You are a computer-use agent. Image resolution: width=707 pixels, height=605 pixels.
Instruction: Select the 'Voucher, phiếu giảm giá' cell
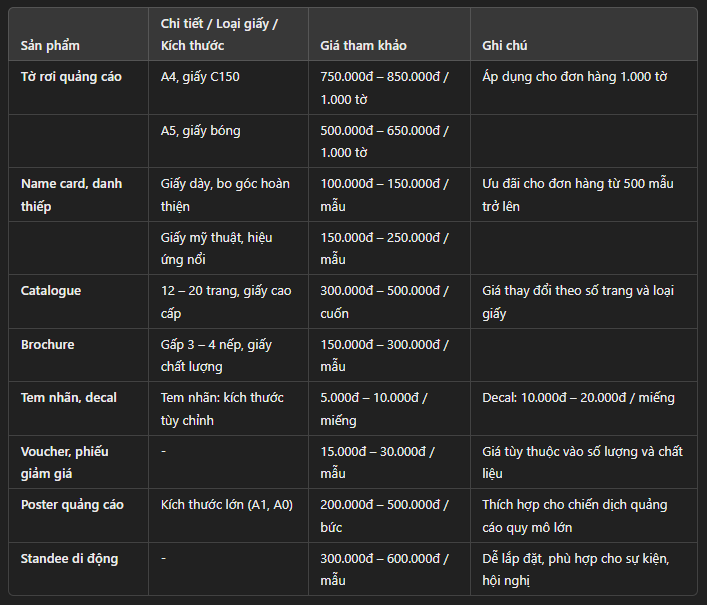65,462
